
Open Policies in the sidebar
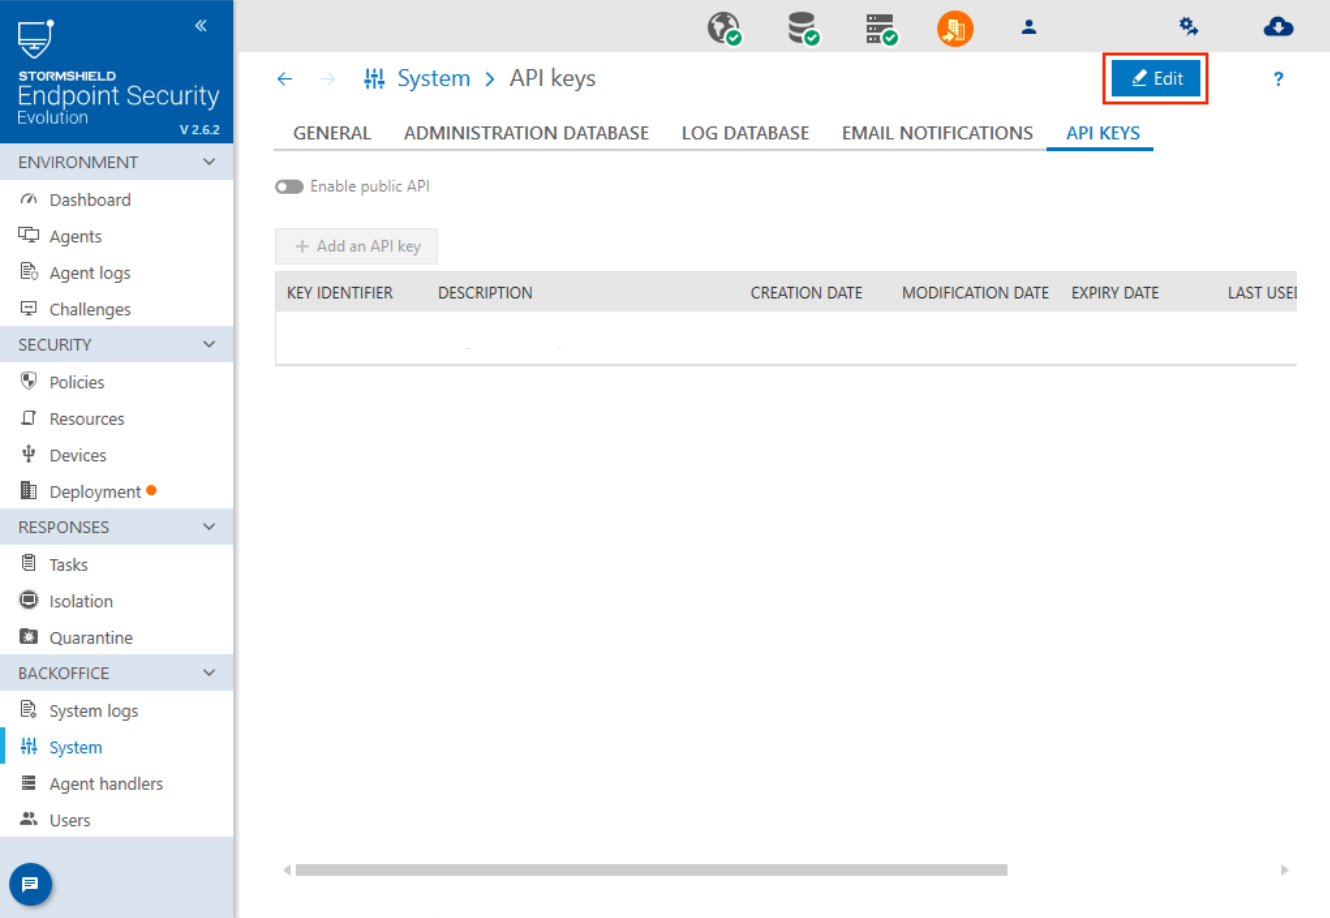click(x=76, y=382)
